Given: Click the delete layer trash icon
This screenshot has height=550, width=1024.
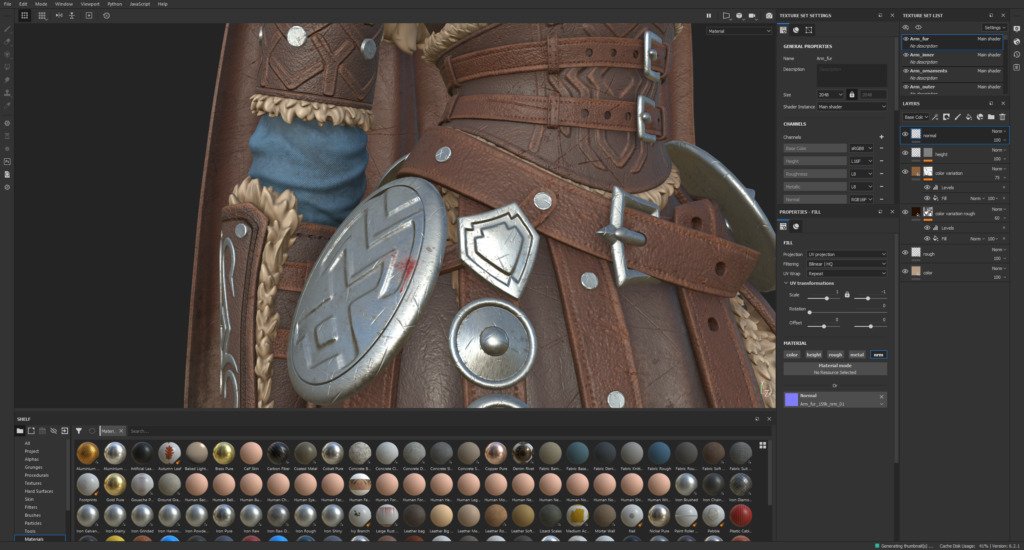Looking at the screenshot, I should (x=1002, y=117).
